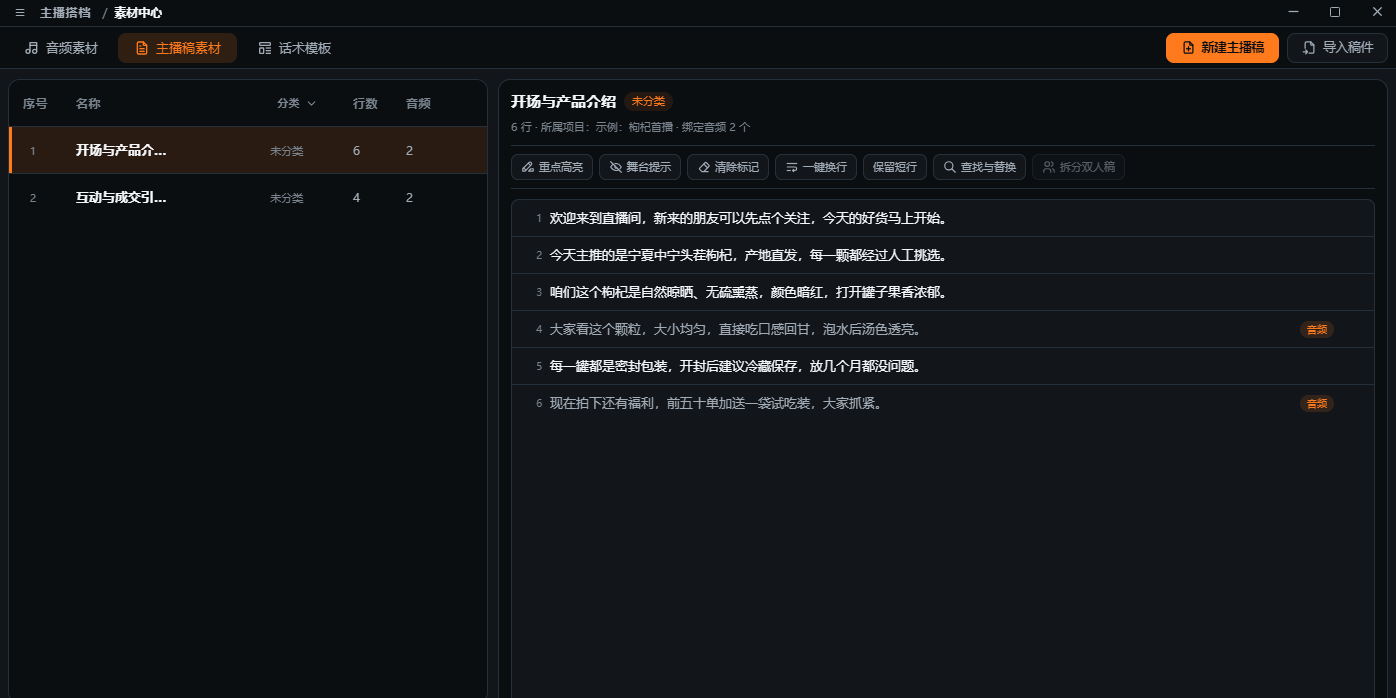Click 主播搭档 breadcrumb link
1396x698 pixels.
pyautogui.click(x=65, y=13)
